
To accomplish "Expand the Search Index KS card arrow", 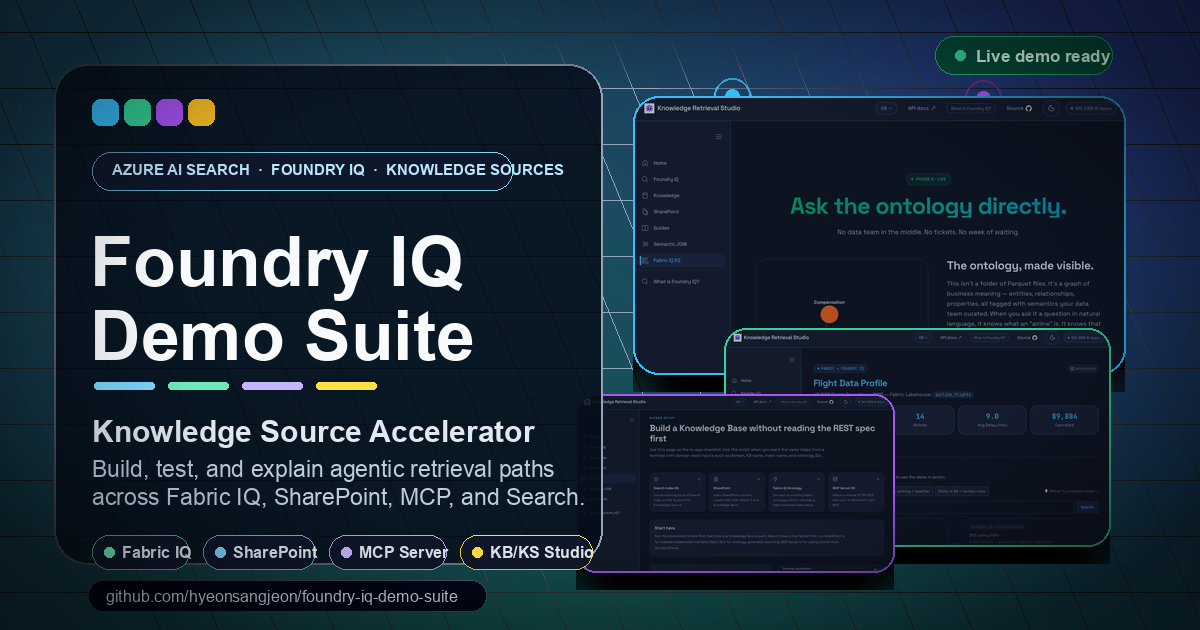I will [699, 479].
